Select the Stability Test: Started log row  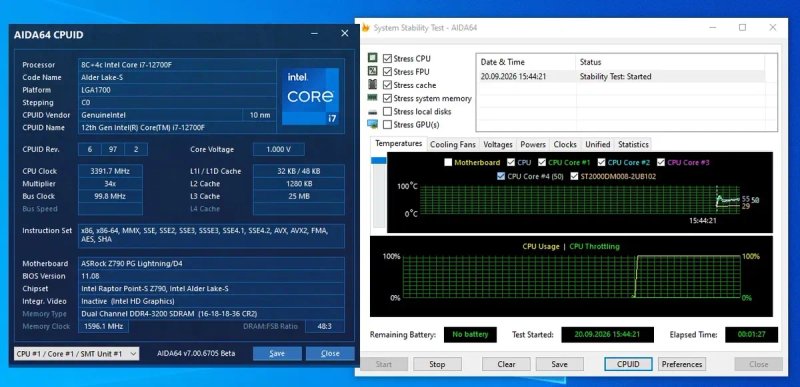(x=620, y=76)
